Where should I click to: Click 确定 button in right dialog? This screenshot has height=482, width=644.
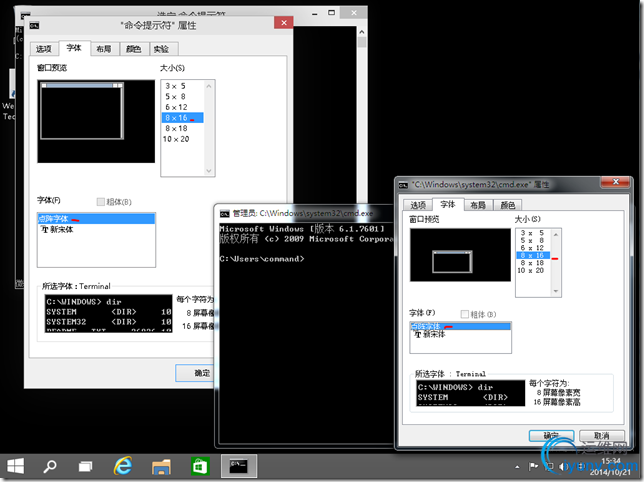coord(551,436)
